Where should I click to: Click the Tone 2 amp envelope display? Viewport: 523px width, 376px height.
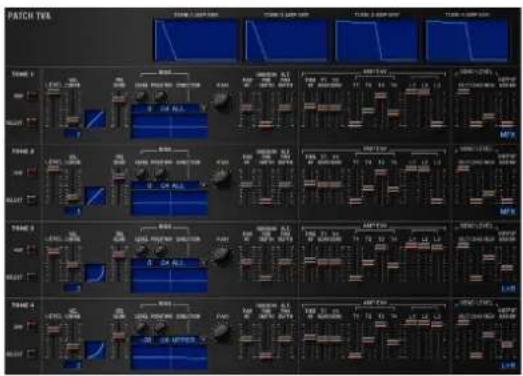[x=287, y=41]
